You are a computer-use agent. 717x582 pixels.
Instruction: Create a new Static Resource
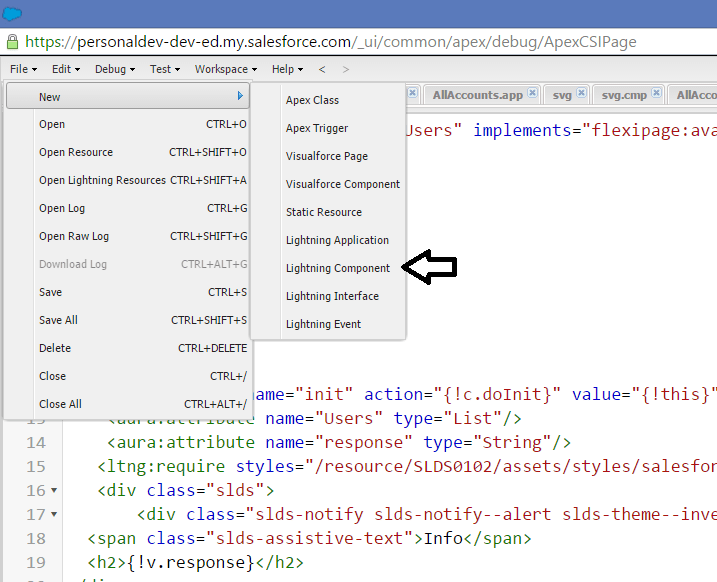[328, 212]
